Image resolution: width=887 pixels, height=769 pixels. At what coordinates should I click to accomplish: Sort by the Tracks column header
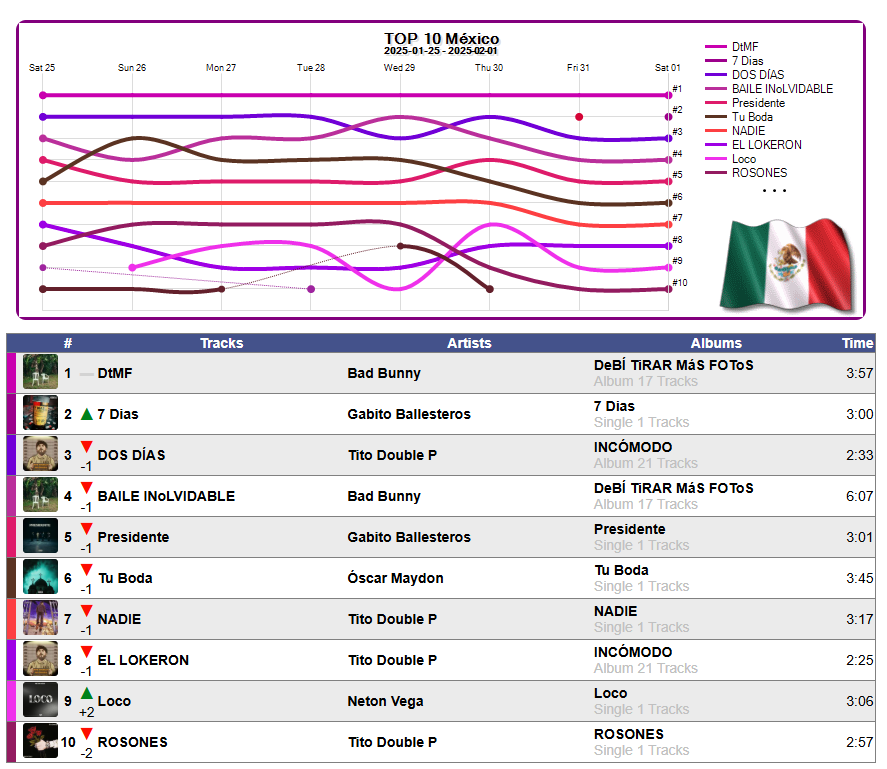tap(222, 343)
